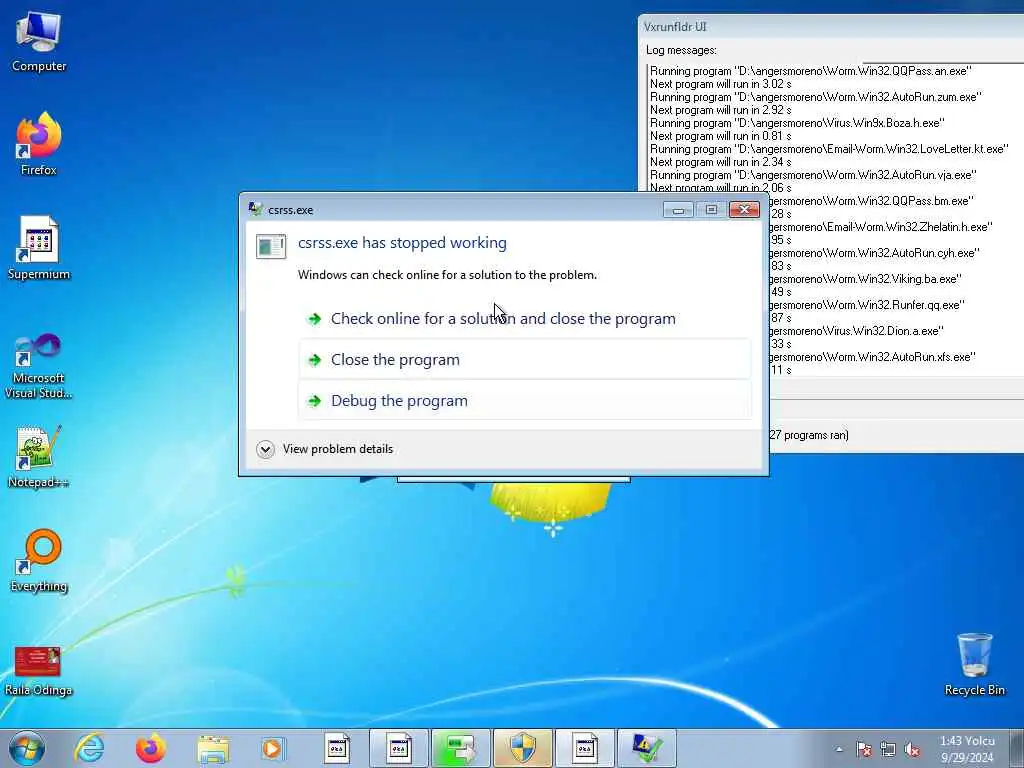
Task: Select log line Email-Worm.Win32.LoveLetter.kt.exe
Action: point(829,149)
